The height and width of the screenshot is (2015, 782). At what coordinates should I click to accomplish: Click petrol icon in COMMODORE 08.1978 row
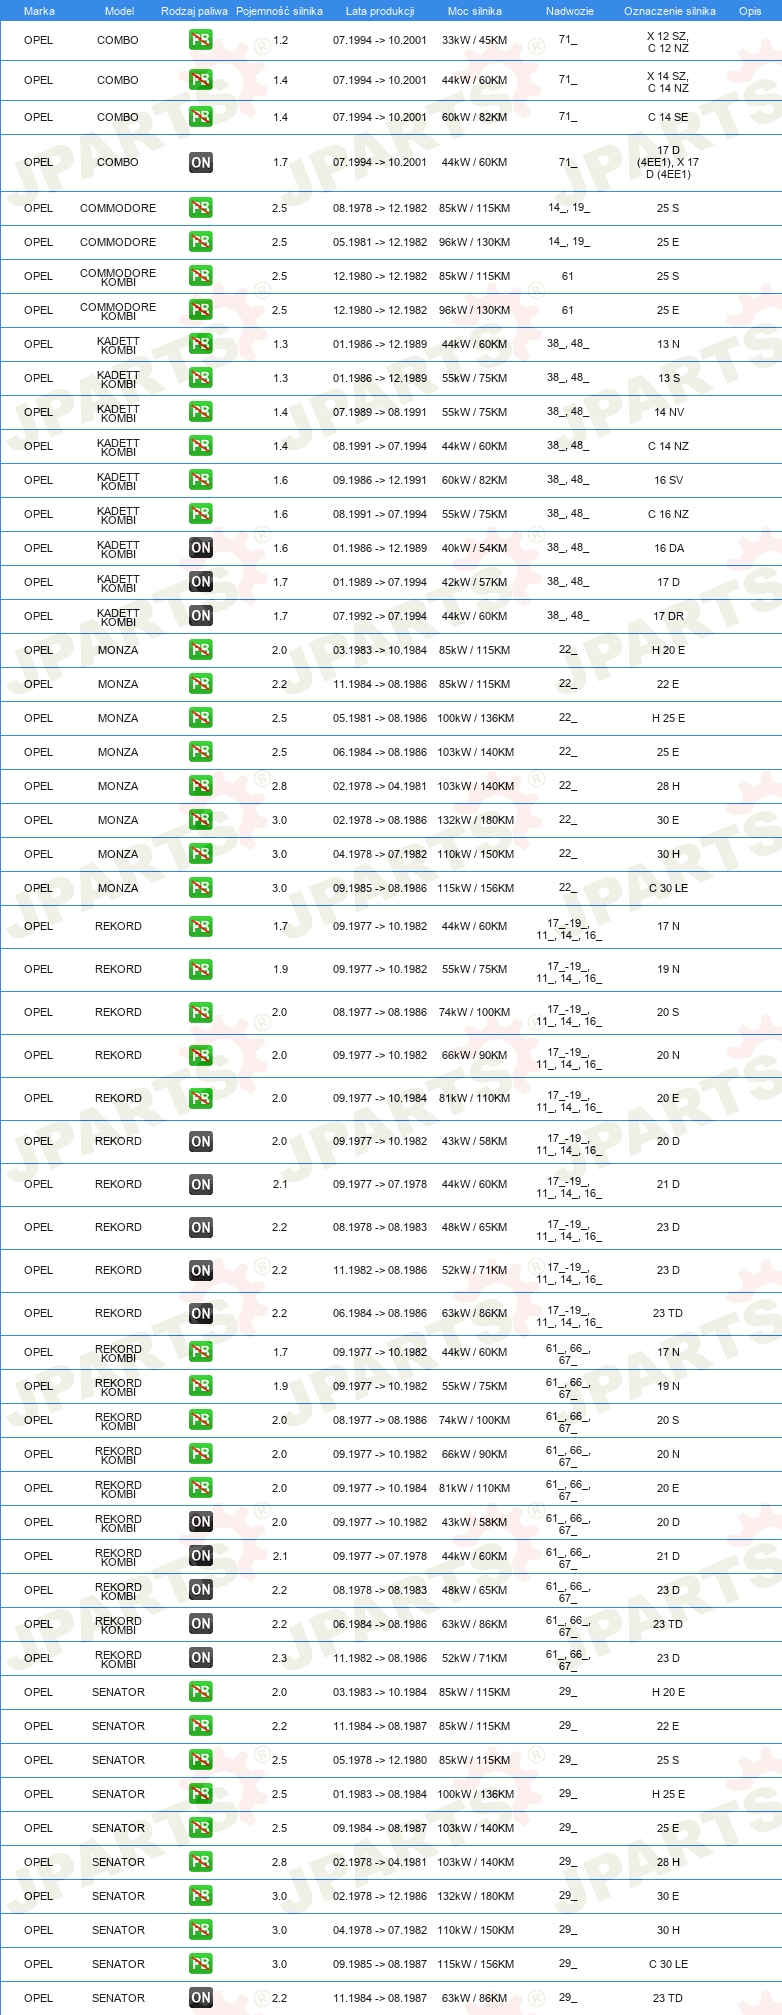point(201,208)
